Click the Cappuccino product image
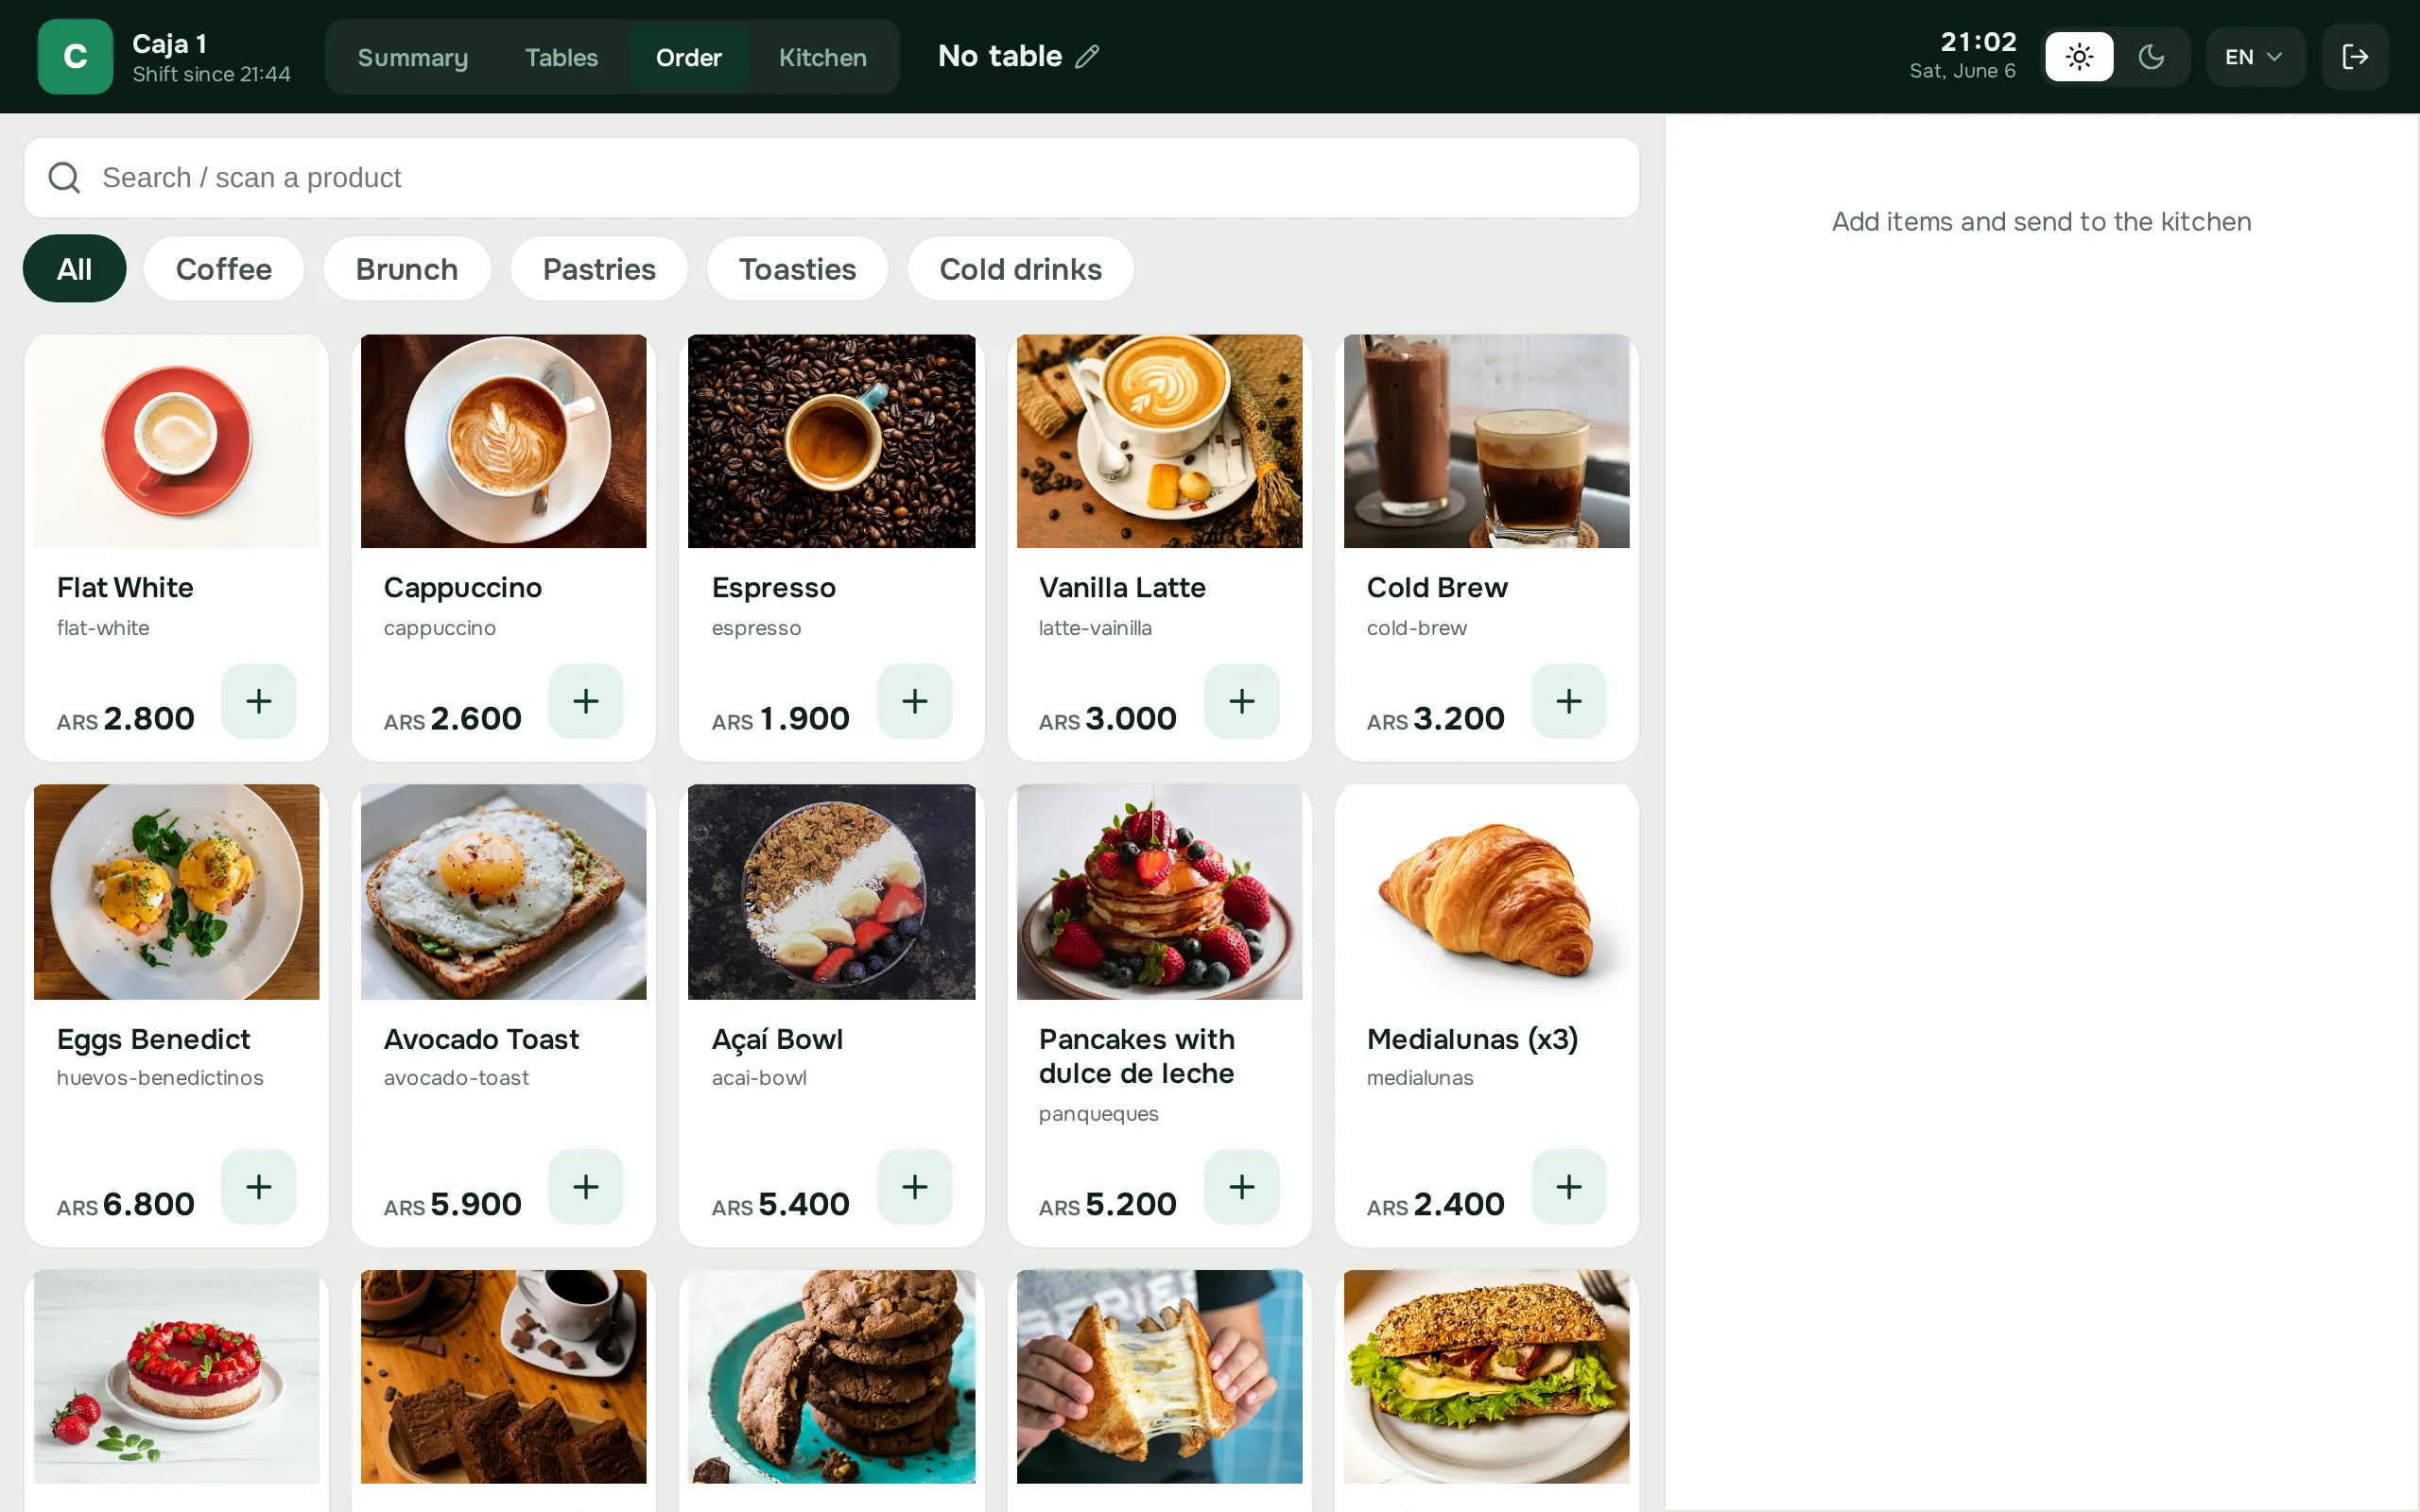This screenshot has width=2420, height=1512. (504, 441)
